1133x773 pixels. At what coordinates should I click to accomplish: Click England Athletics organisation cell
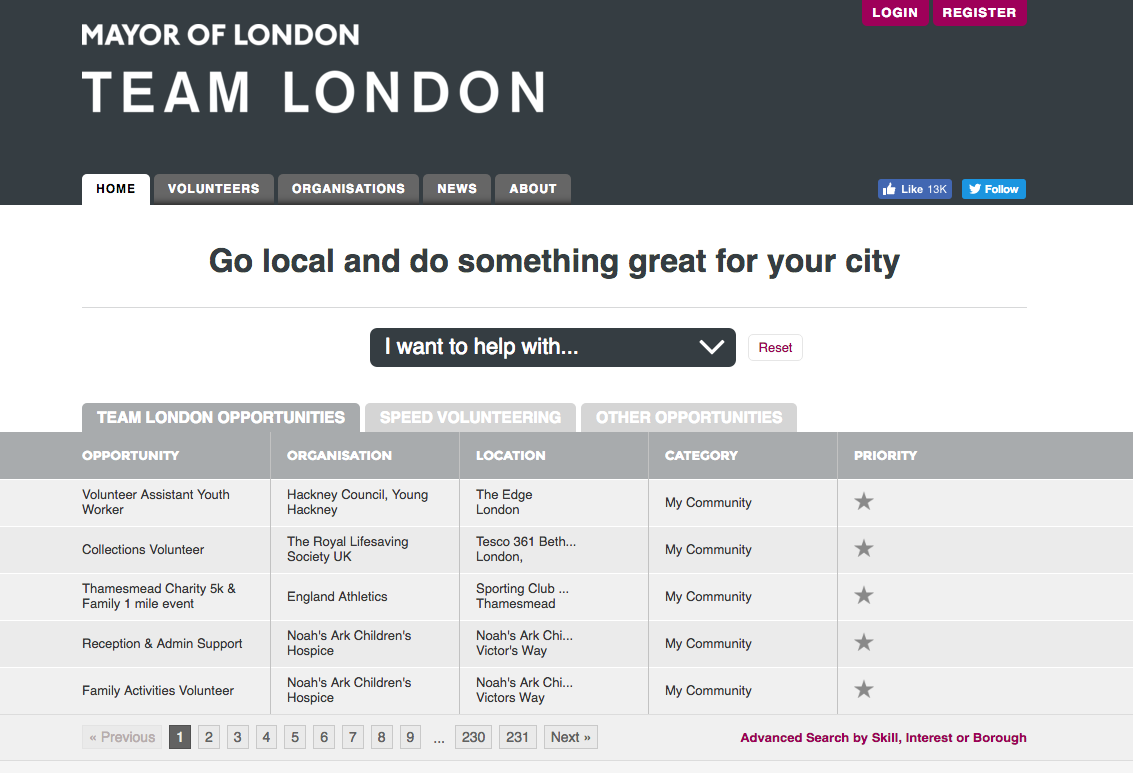click(x=337, y=596)
